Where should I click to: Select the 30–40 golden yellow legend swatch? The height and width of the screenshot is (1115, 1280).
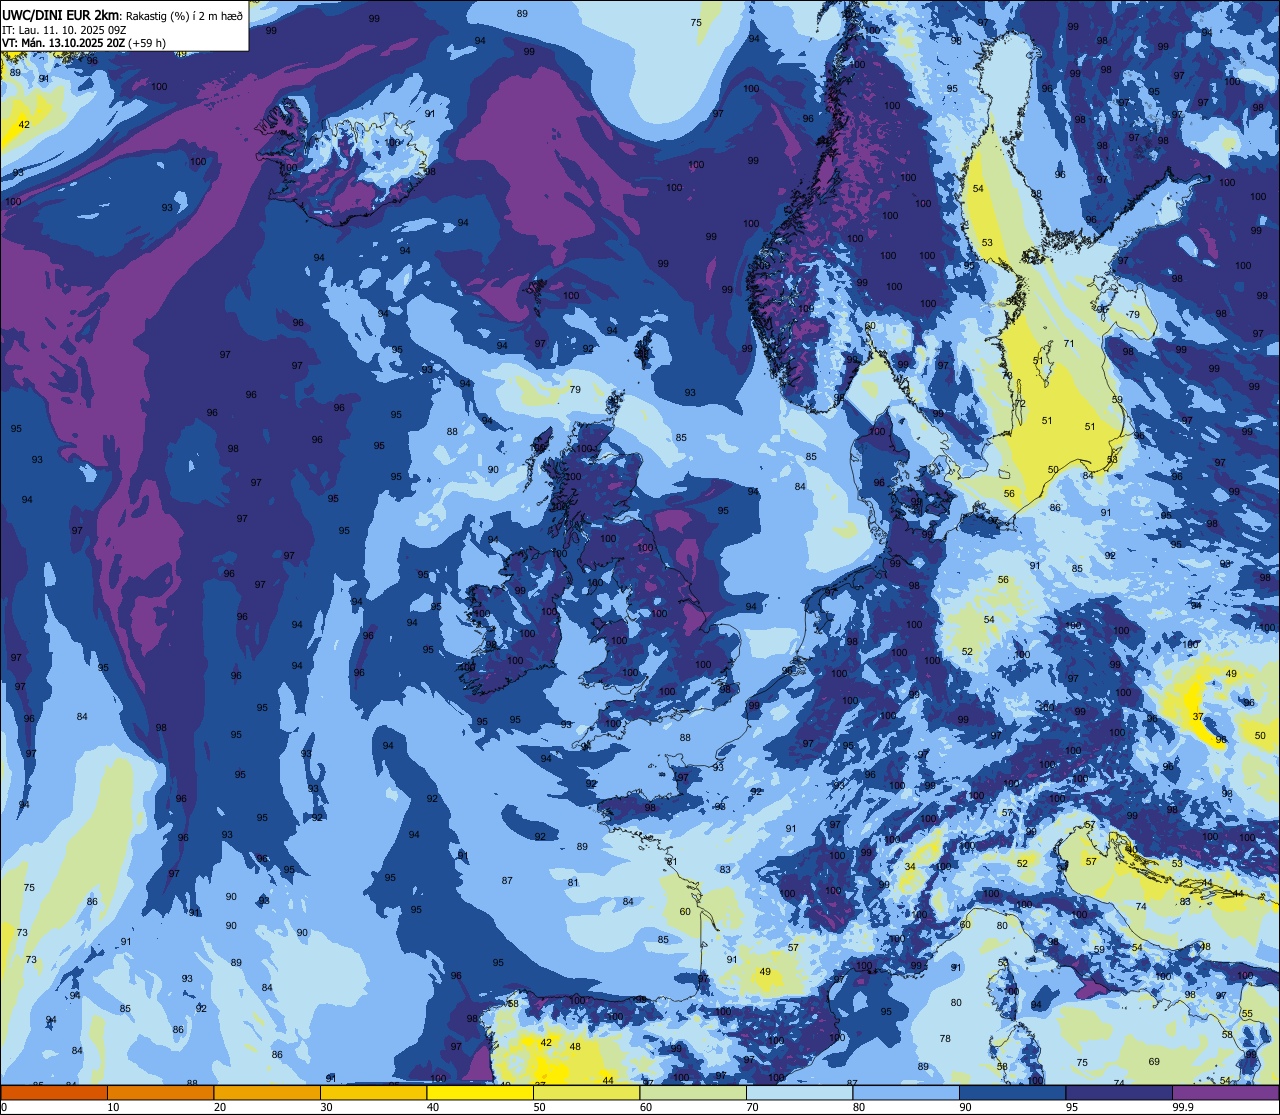pos(373,1092)
